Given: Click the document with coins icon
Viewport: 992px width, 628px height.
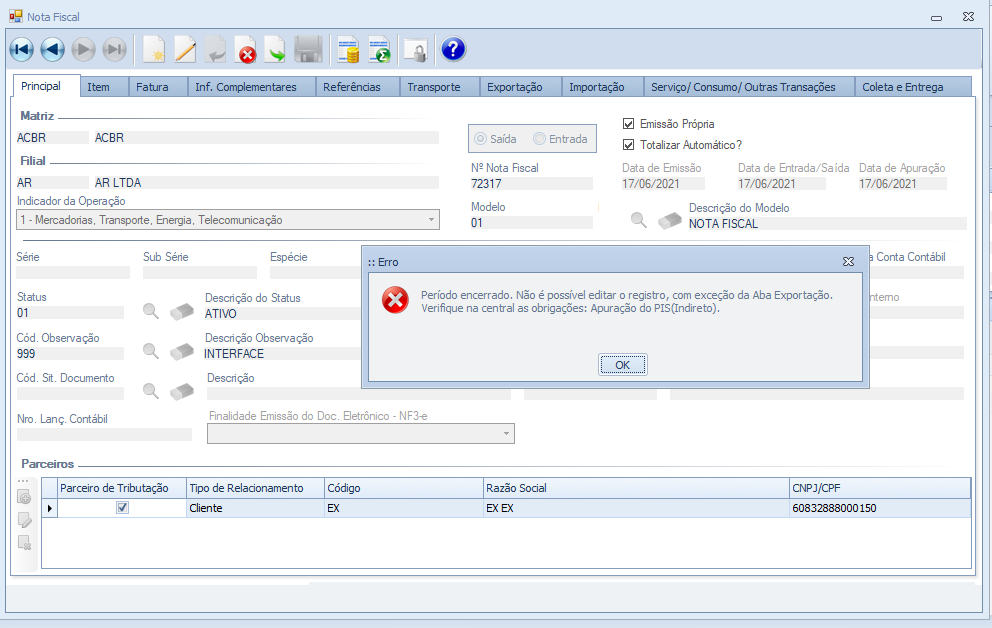Looking at the screenshot, I should pyautogui.click(x=348, y=49).
